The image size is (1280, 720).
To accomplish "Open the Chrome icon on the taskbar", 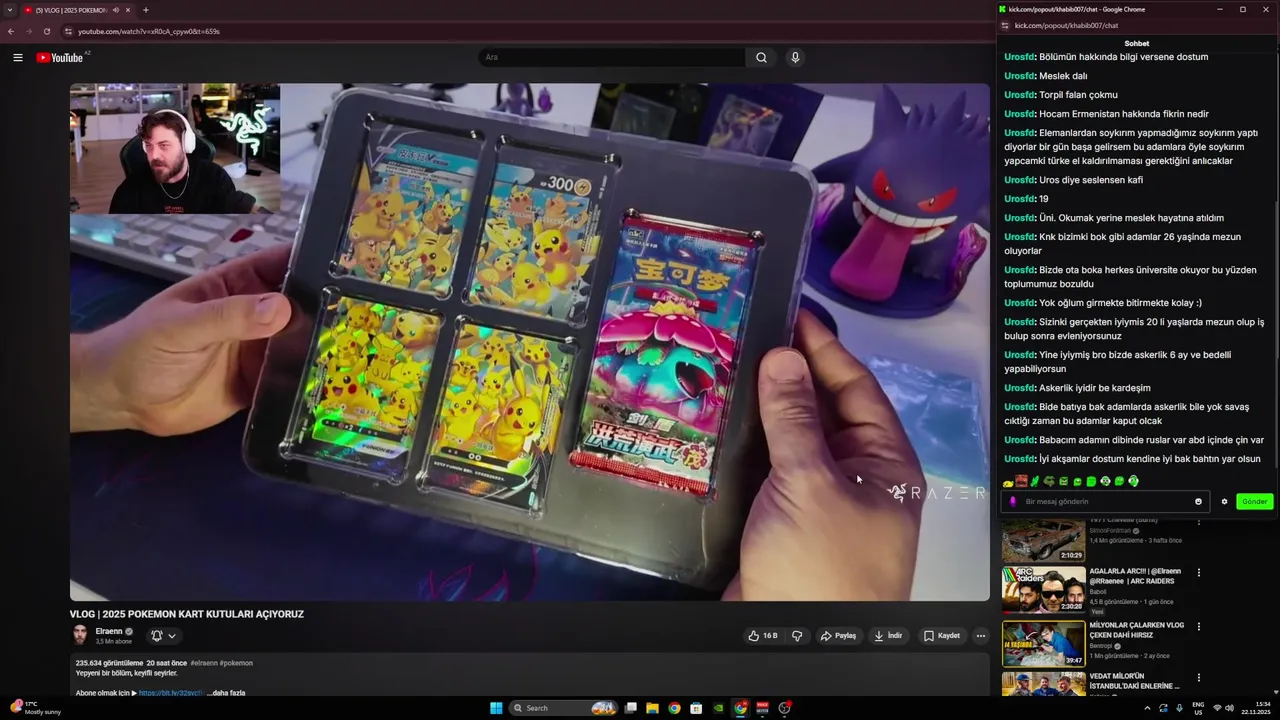I will coord(674,708).
